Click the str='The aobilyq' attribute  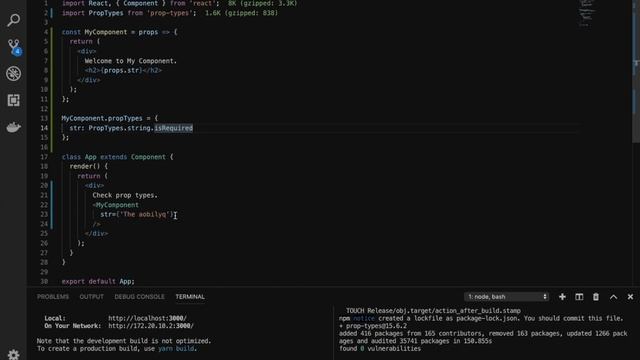(x=137, y=214)
